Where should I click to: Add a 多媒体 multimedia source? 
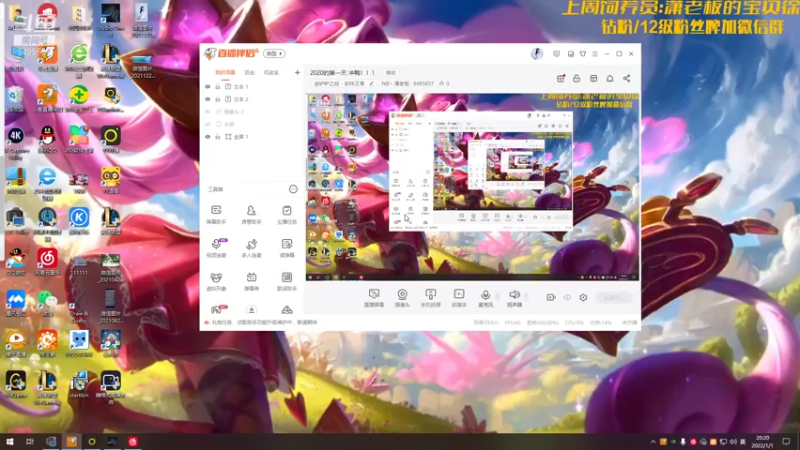coord(459,297)
